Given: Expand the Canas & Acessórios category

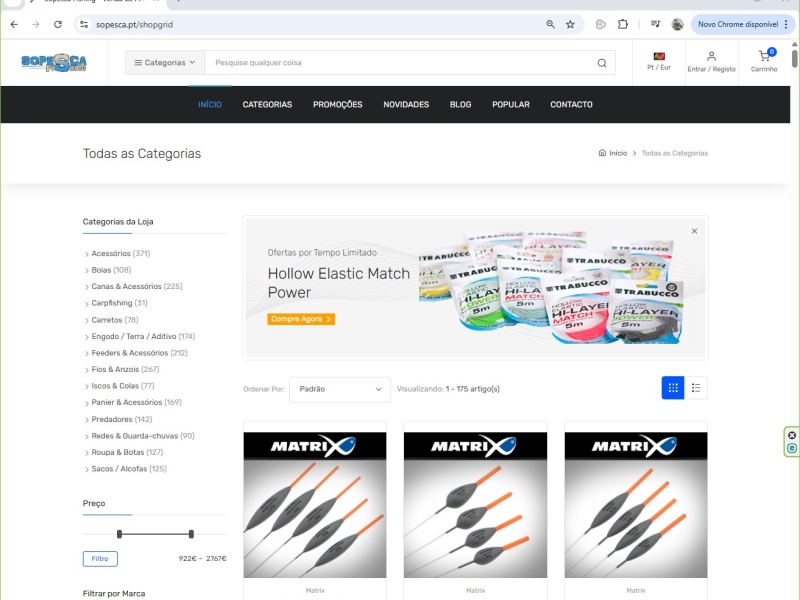Looking at the screenshot, I should (87, 287).
